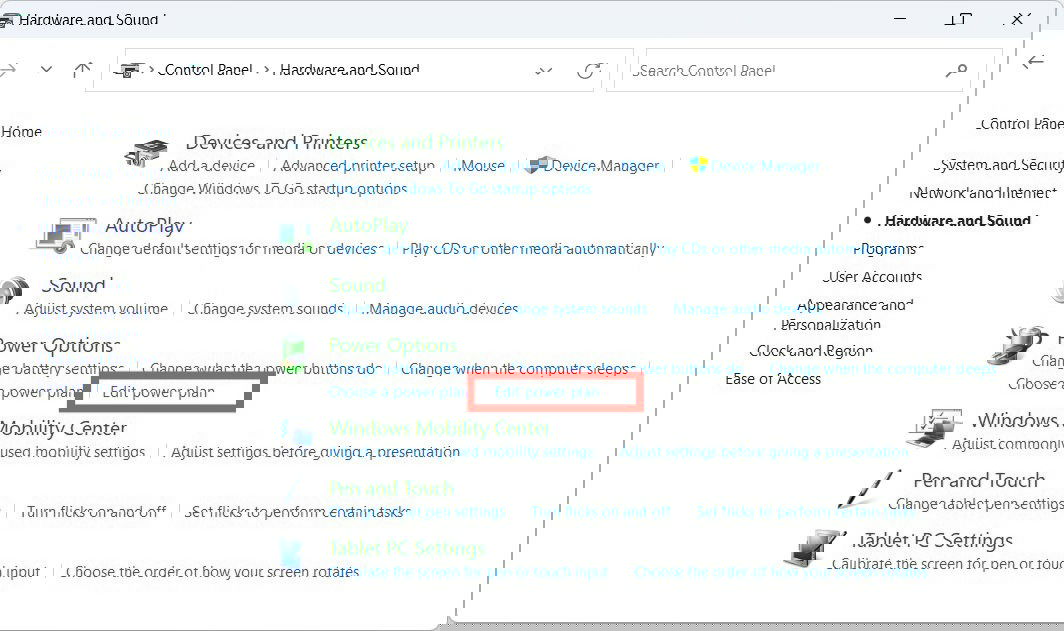Open Programs in the sidebar
1064x631 pixels.
click(888, 249)
